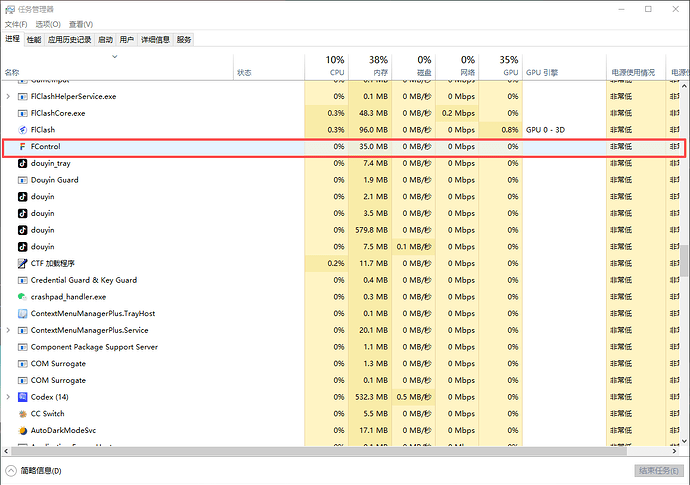
Task: Click the horizontal scrollbar right arrow
Action: point(674,451)
